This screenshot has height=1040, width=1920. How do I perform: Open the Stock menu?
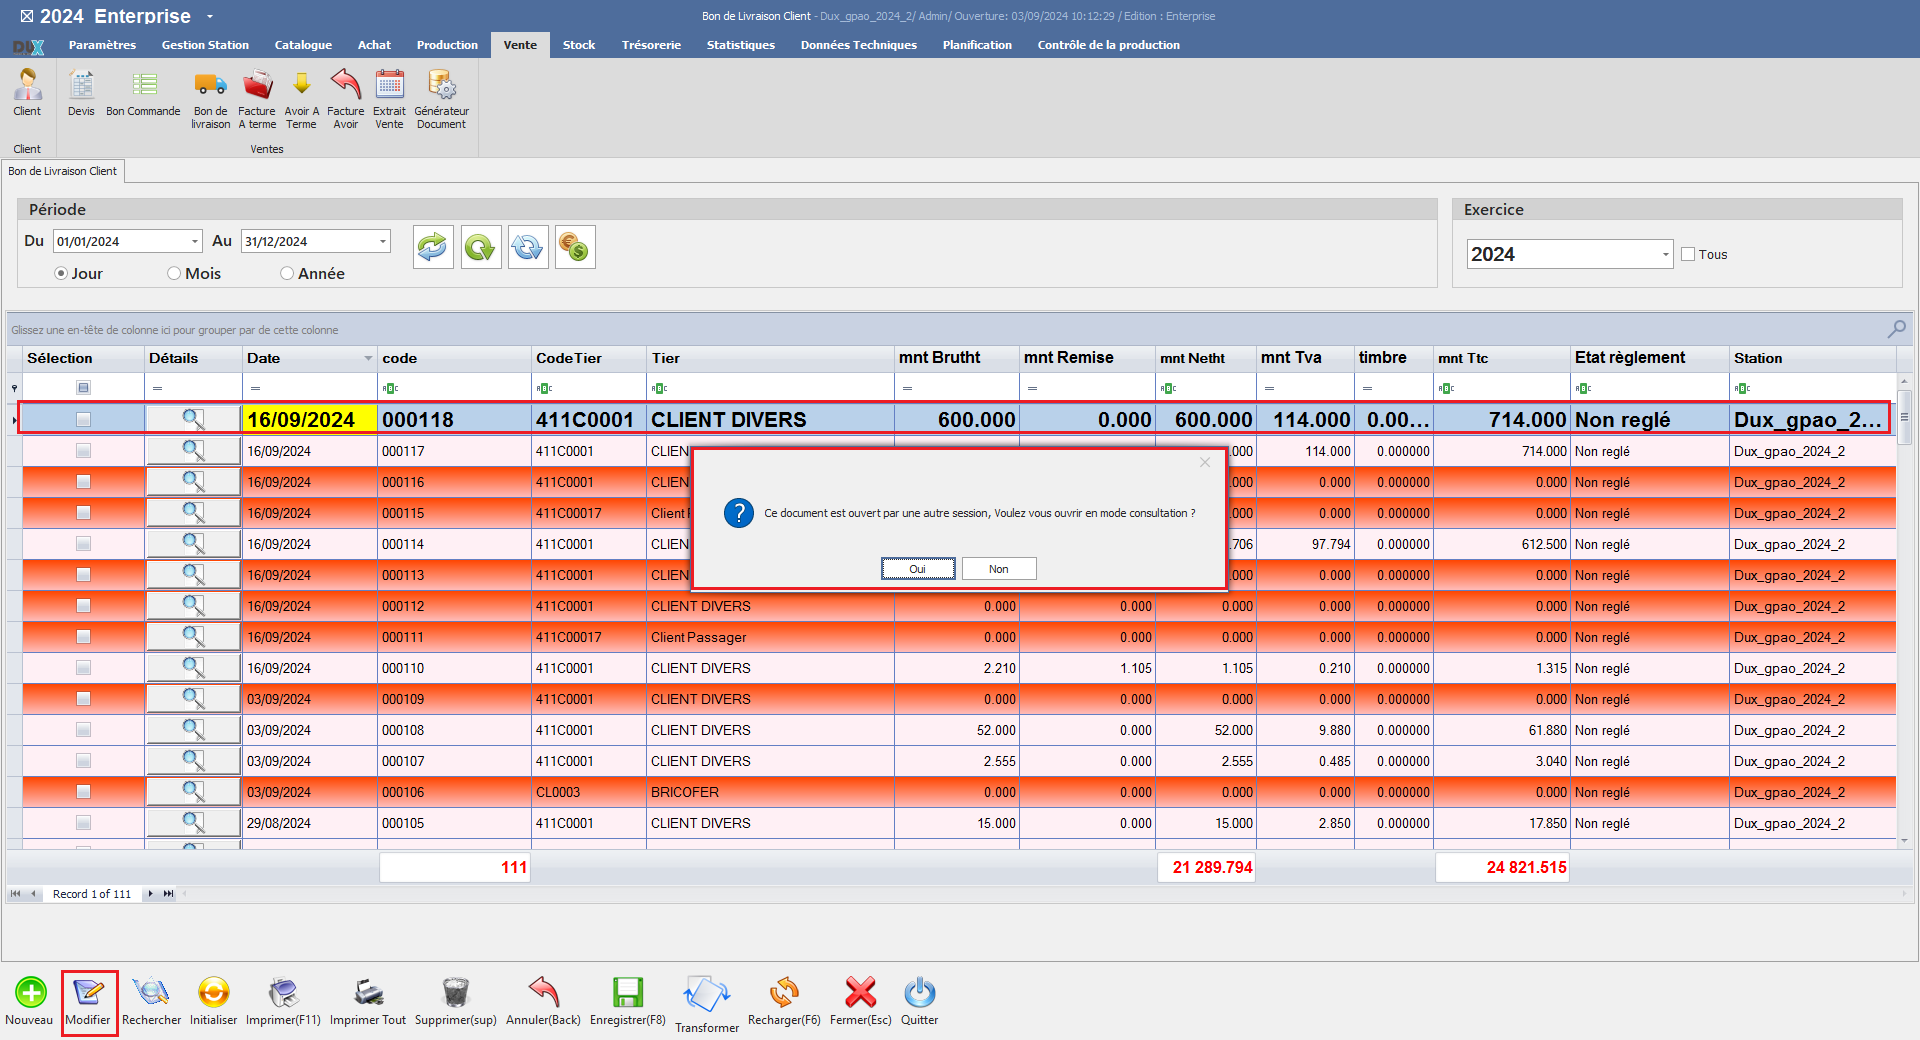(578, 45)
